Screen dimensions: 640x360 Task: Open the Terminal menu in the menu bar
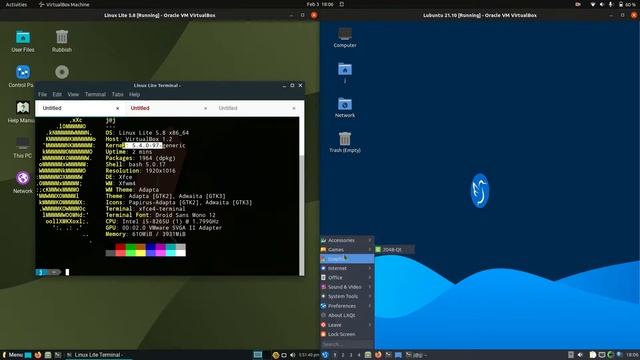pos(95,94)
